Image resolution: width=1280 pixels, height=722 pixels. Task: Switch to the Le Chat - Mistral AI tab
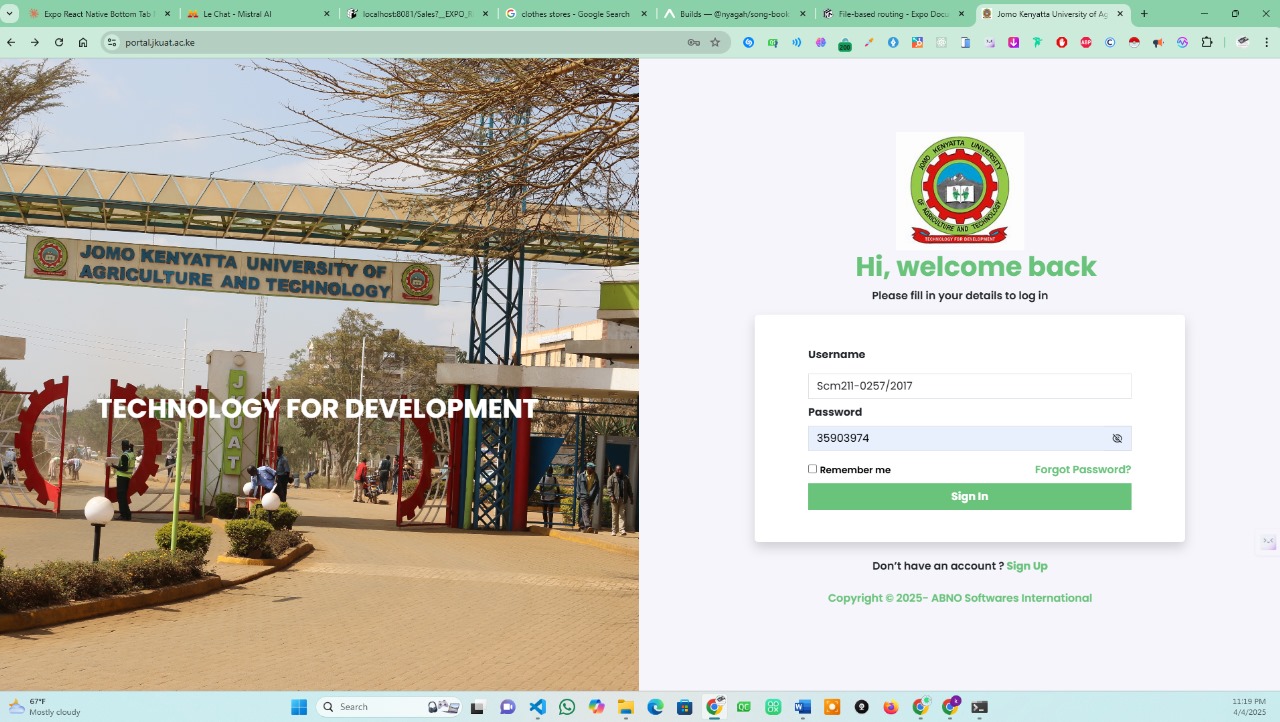click(237, 14)
